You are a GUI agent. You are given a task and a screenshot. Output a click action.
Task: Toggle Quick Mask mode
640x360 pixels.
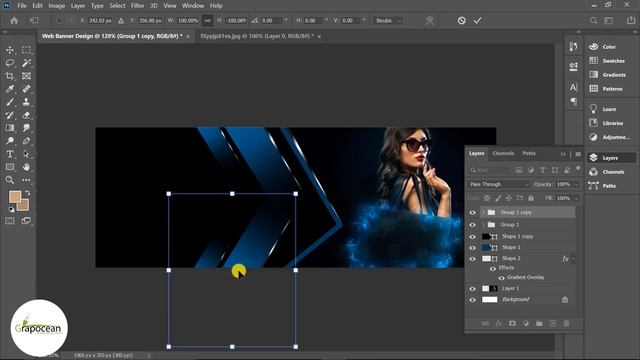click(10, 221)
